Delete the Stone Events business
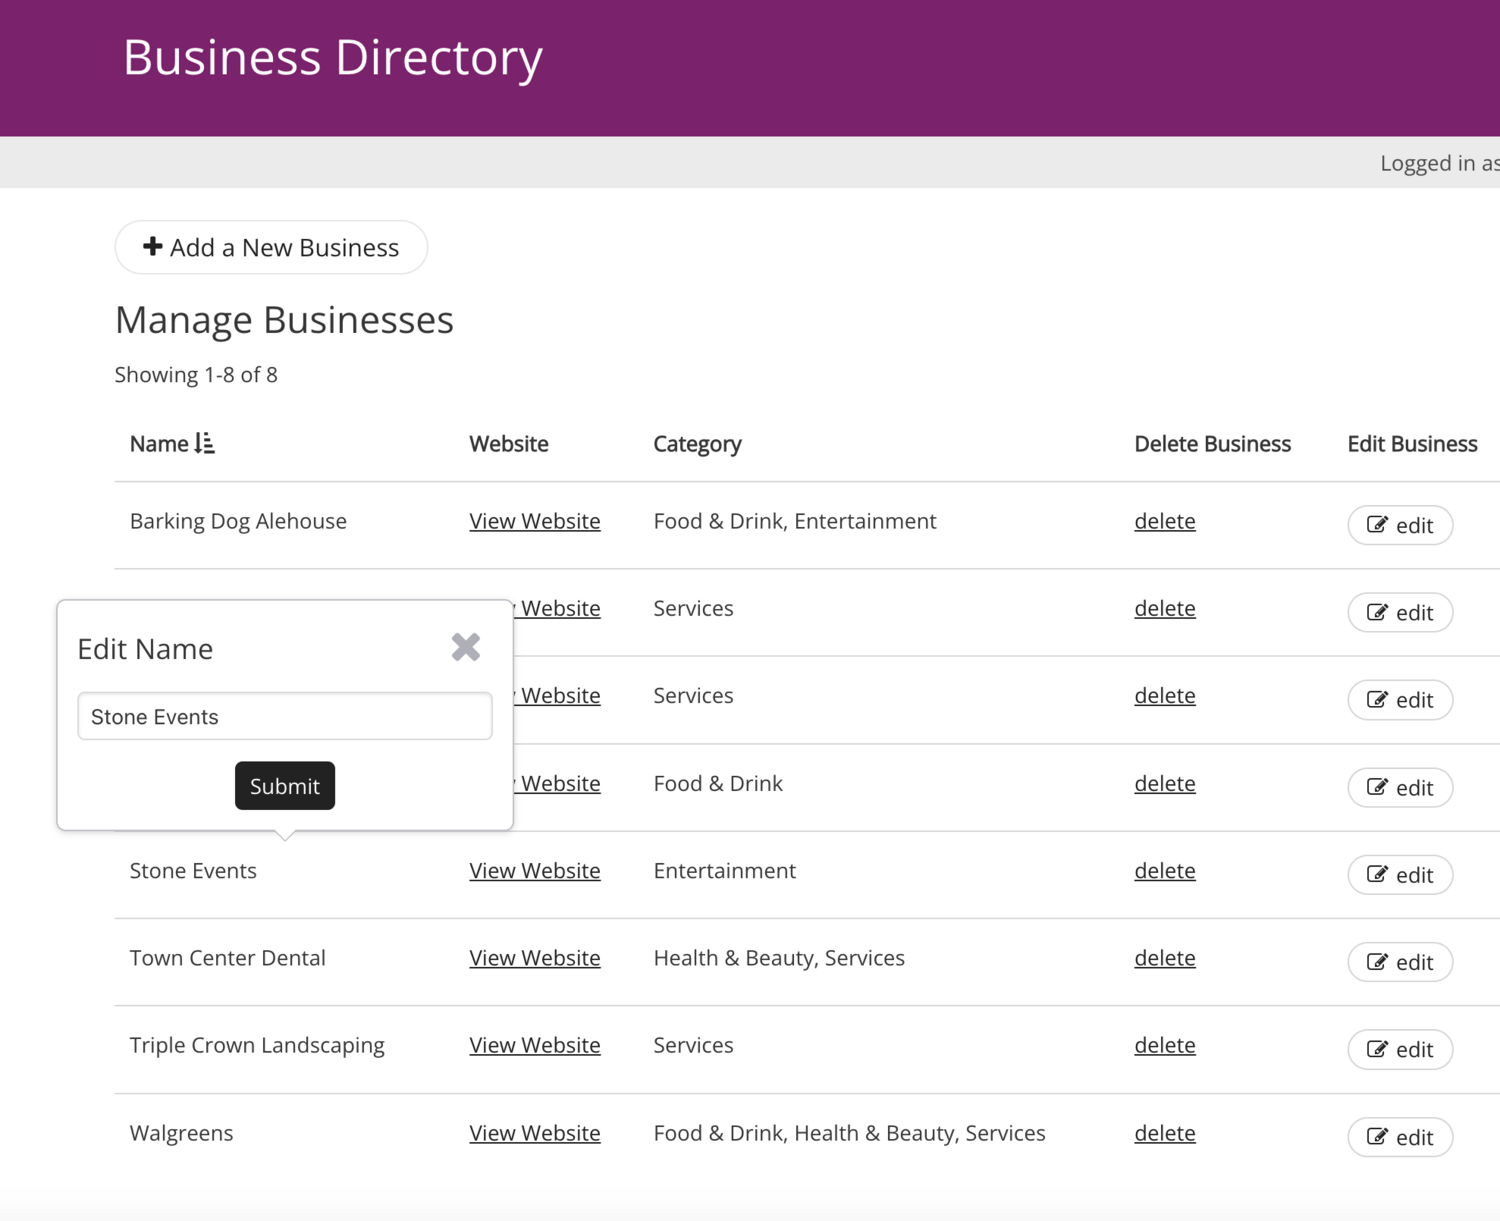The height and width of the screenshot is (1221, 1500). coord(1164,870)
